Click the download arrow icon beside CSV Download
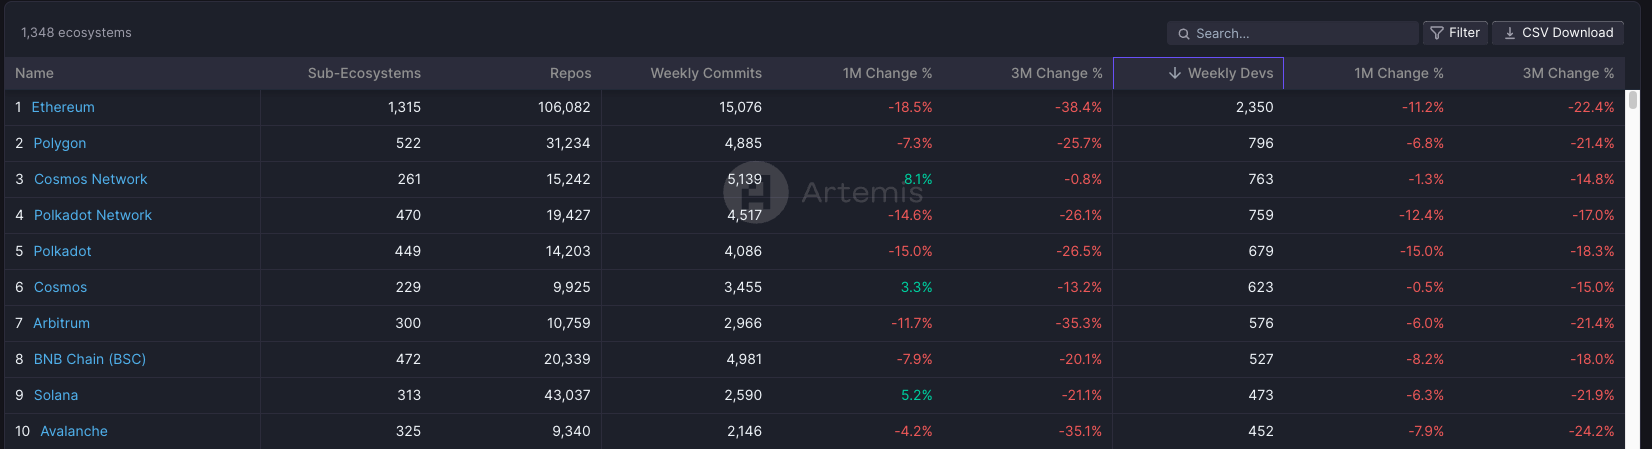This screenshot has height=449, width=1652. click(x=1510, y=33)
